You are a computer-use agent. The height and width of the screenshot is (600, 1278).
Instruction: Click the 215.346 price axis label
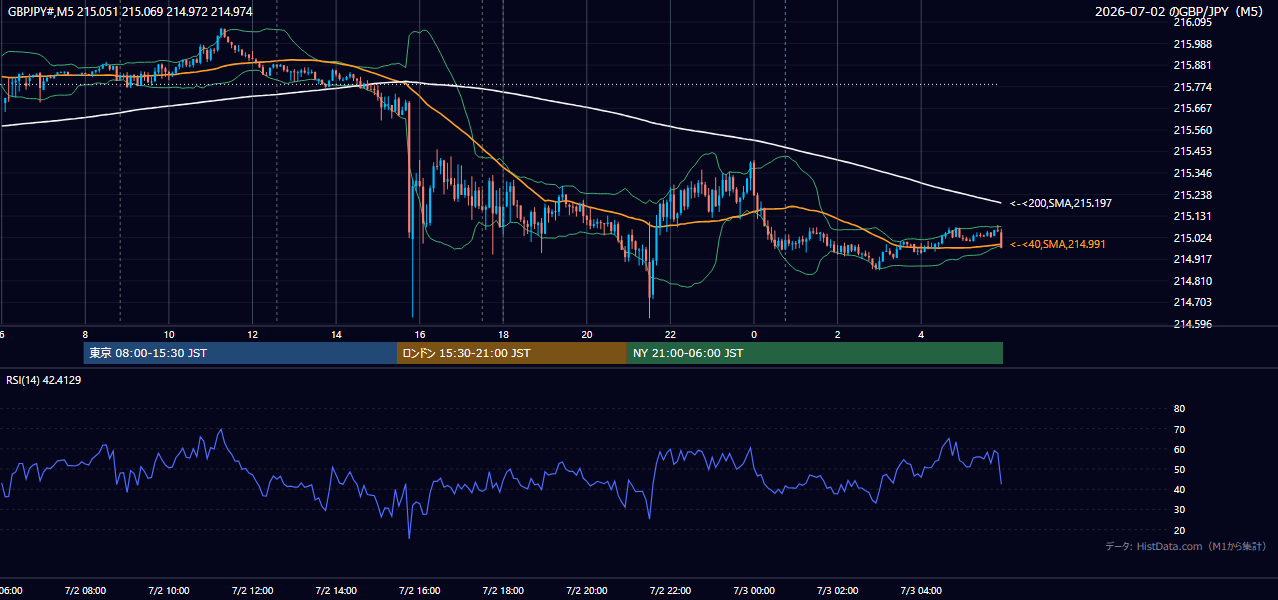pyautogui.click(x=1192, y=173)
